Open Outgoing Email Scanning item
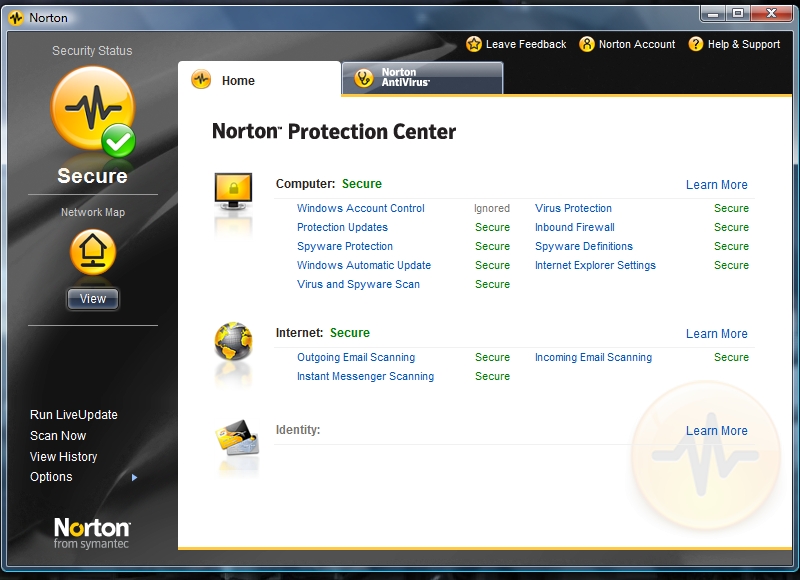The image size is (800, 580). click(356, 357)
